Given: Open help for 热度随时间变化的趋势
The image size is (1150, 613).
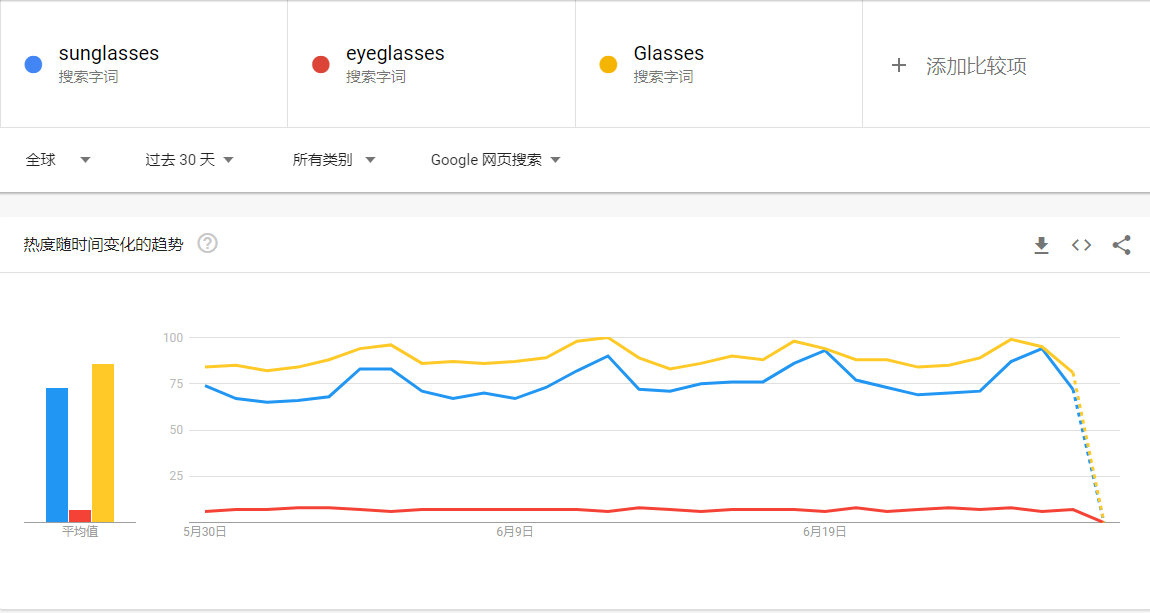Looking at the screenshot, I should (208, 243).
